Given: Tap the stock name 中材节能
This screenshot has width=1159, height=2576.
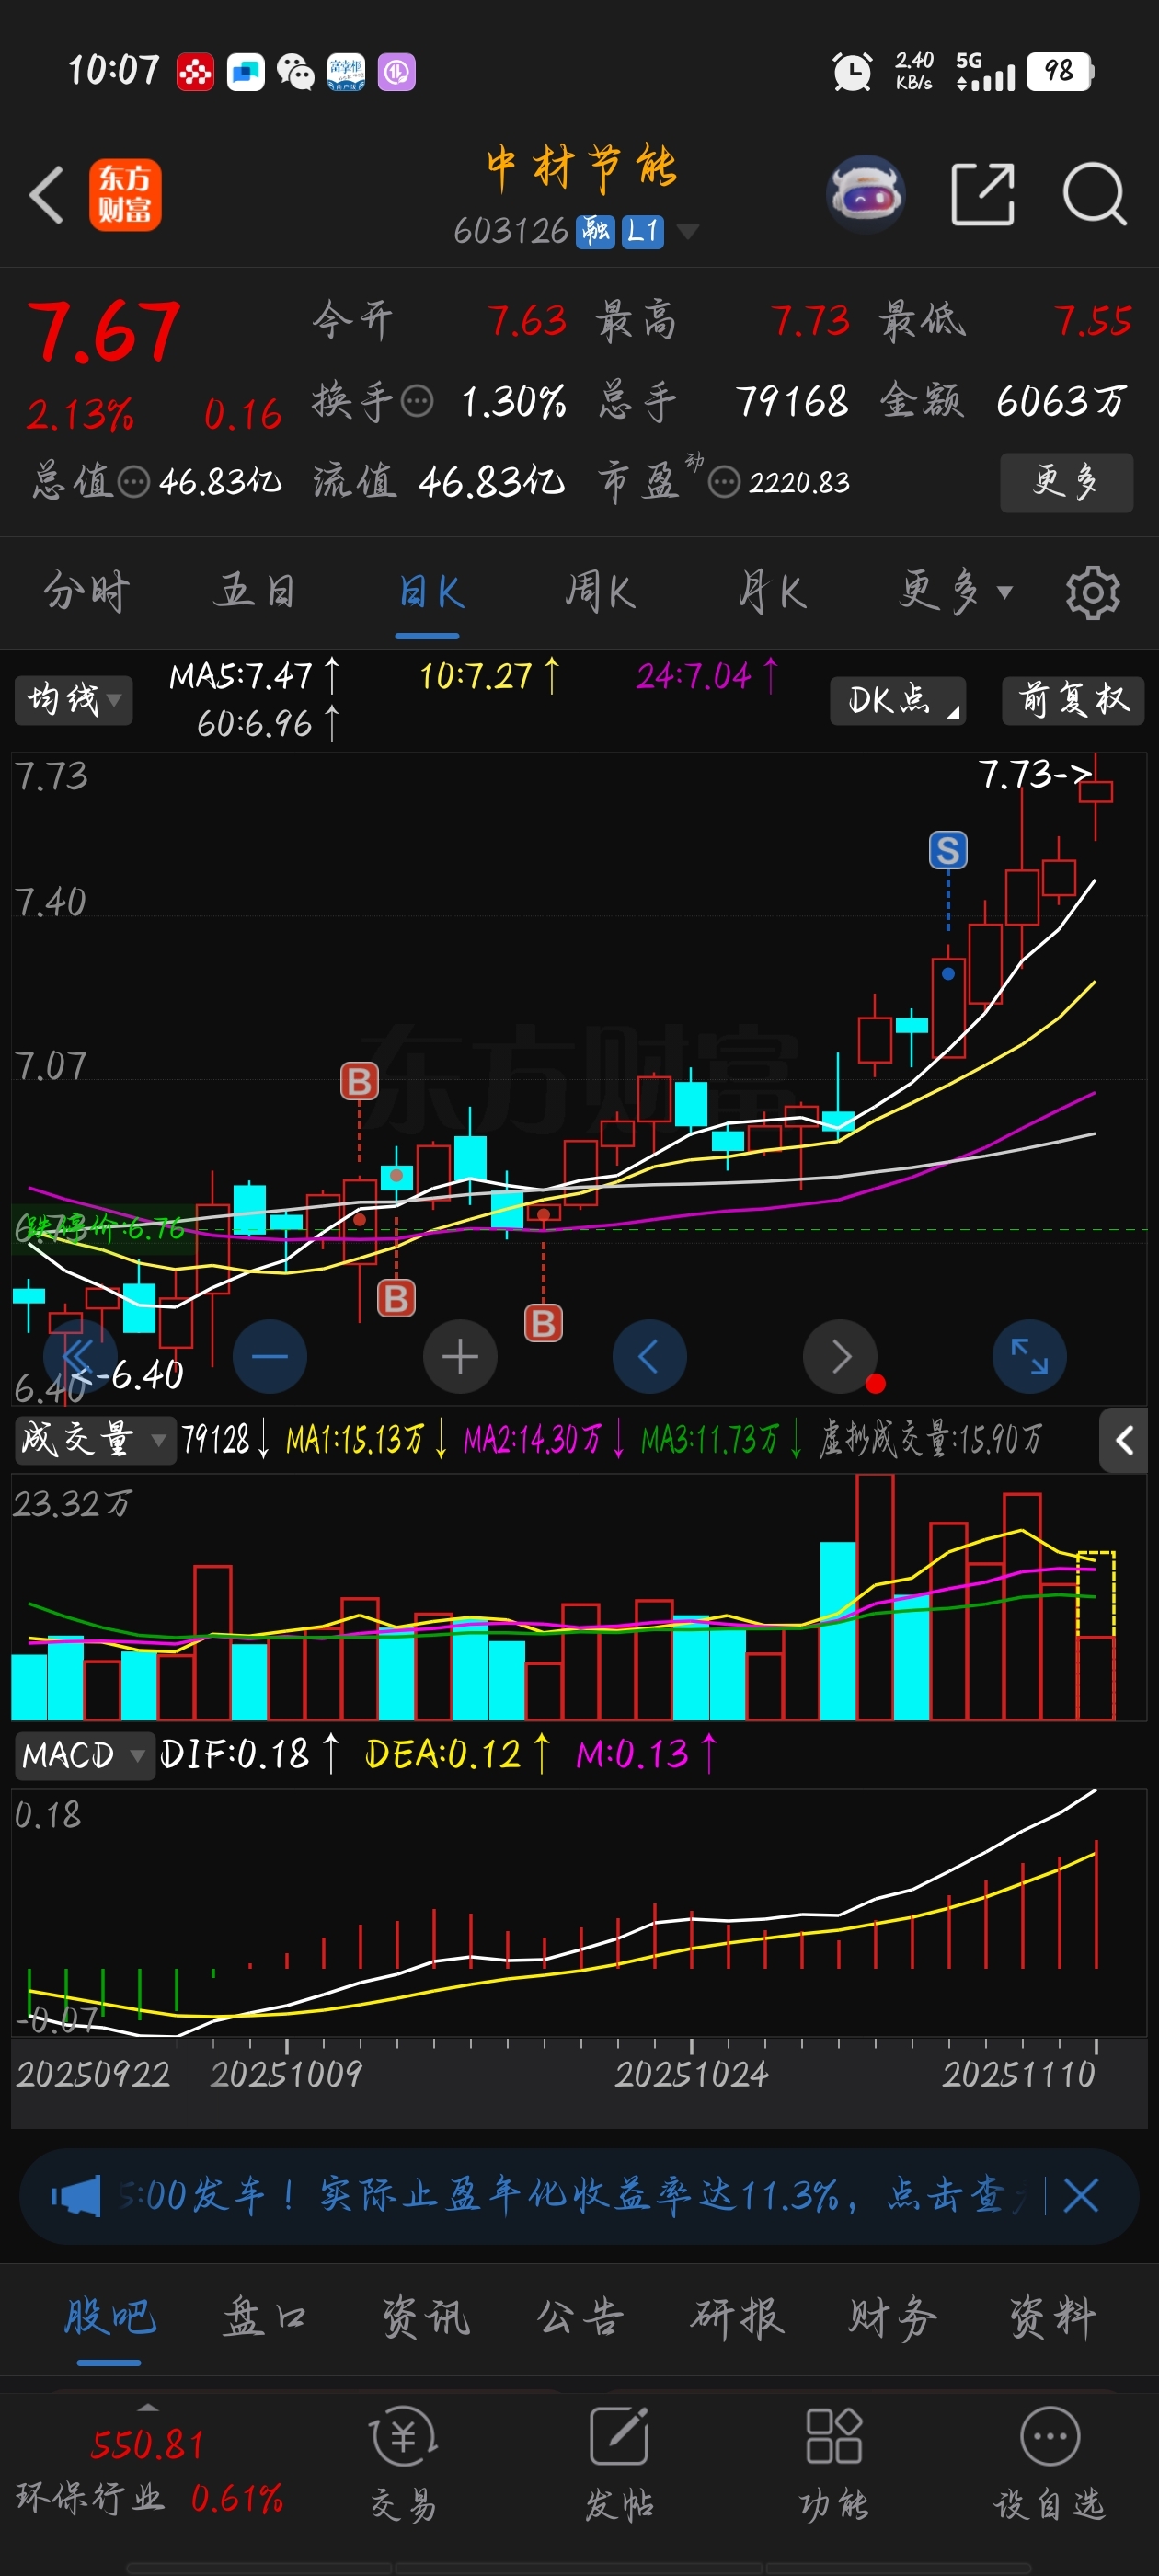Looking at the screenshot, I should 581,167.
